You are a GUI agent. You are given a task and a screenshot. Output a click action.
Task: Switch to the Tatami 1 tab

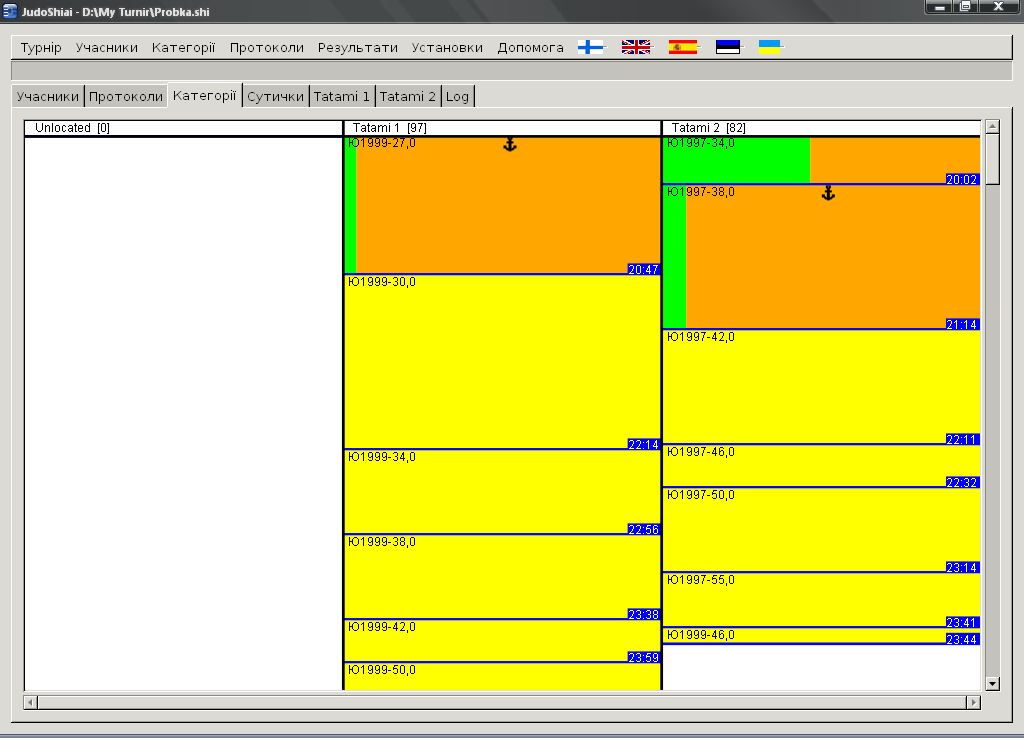pyautogui.click(x=341, y=97)
